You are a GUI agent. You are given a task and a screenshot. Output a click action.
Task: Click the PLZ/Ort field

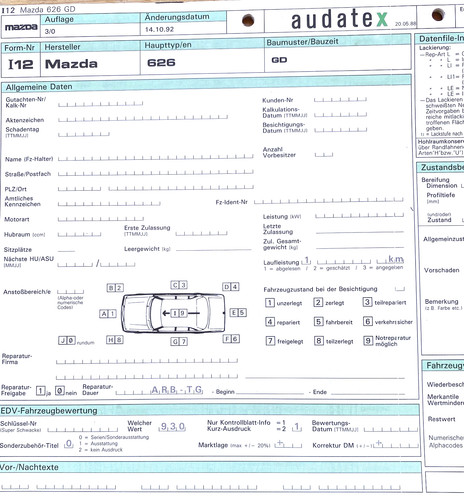(x=156, y=188)
